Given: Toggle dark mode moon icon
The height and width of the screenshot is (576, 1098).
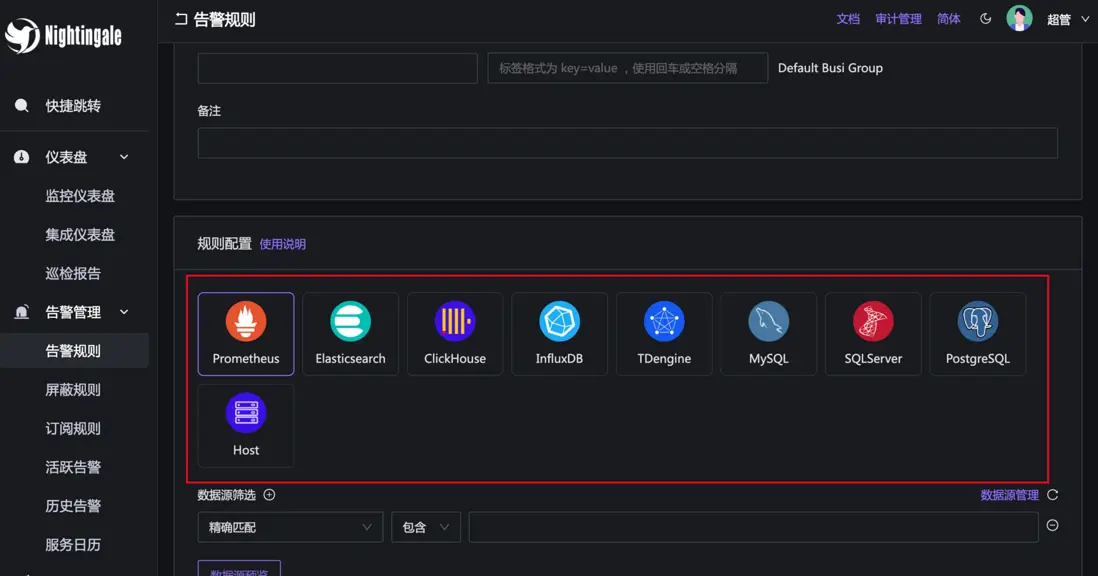Looking at the screenshot, I should pyautogui.click(x=985, y=19).
